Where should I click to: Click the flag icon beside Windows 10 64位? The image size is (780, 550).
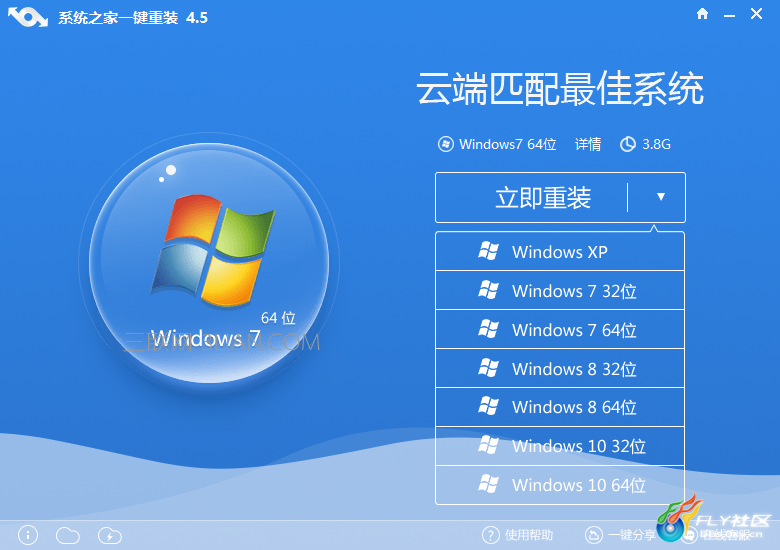tap(488, 484)
